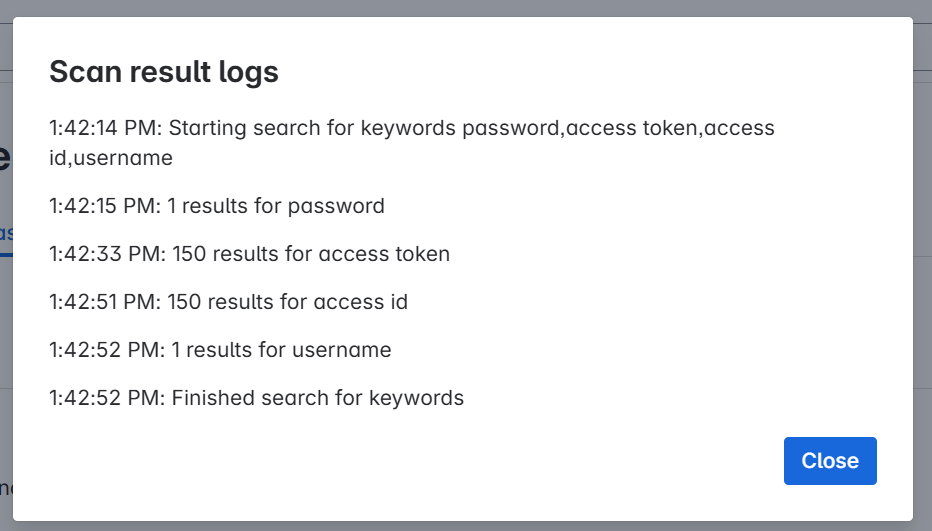Click the dimmed backdrop right of the dialog
The width and height of the screenshot is (932, 531).
click(x=922, y=268)
